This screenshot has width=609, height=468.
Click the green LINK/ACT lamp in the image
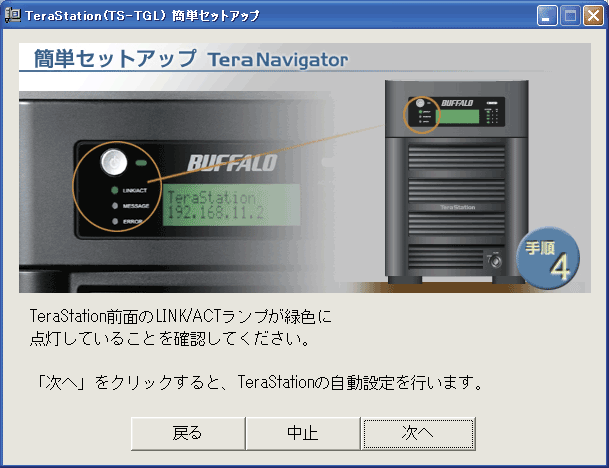pyautogui.click(x=115, y=190)
